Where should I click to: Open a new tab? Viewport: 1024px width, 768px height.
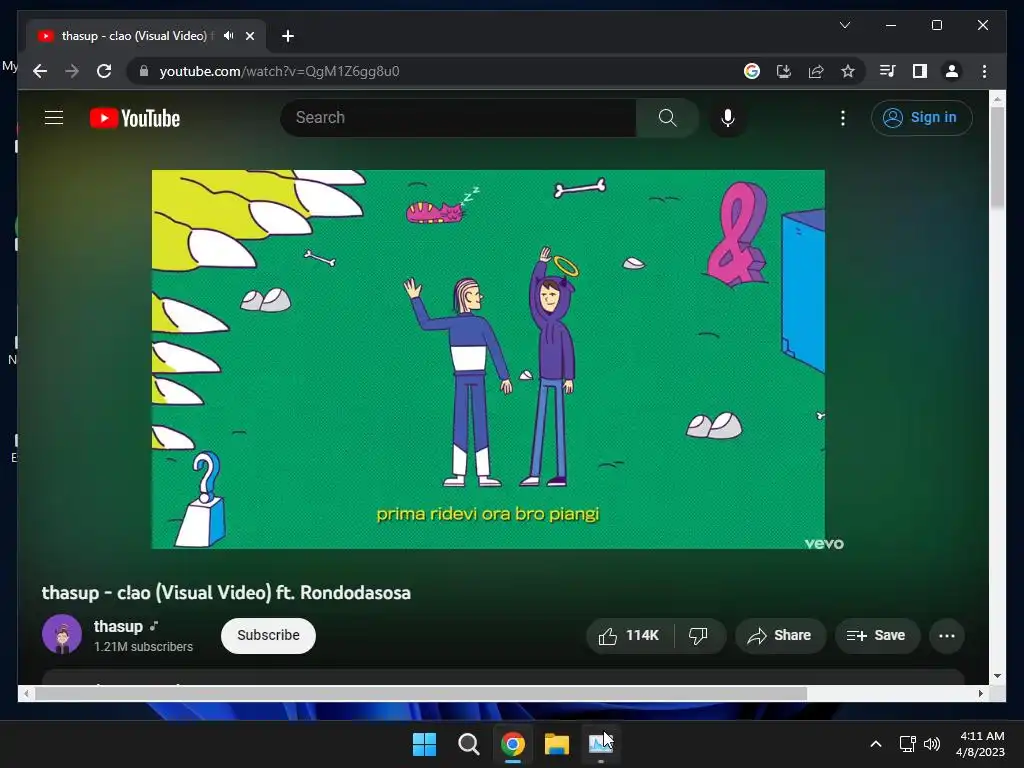(x=287, y=36)
